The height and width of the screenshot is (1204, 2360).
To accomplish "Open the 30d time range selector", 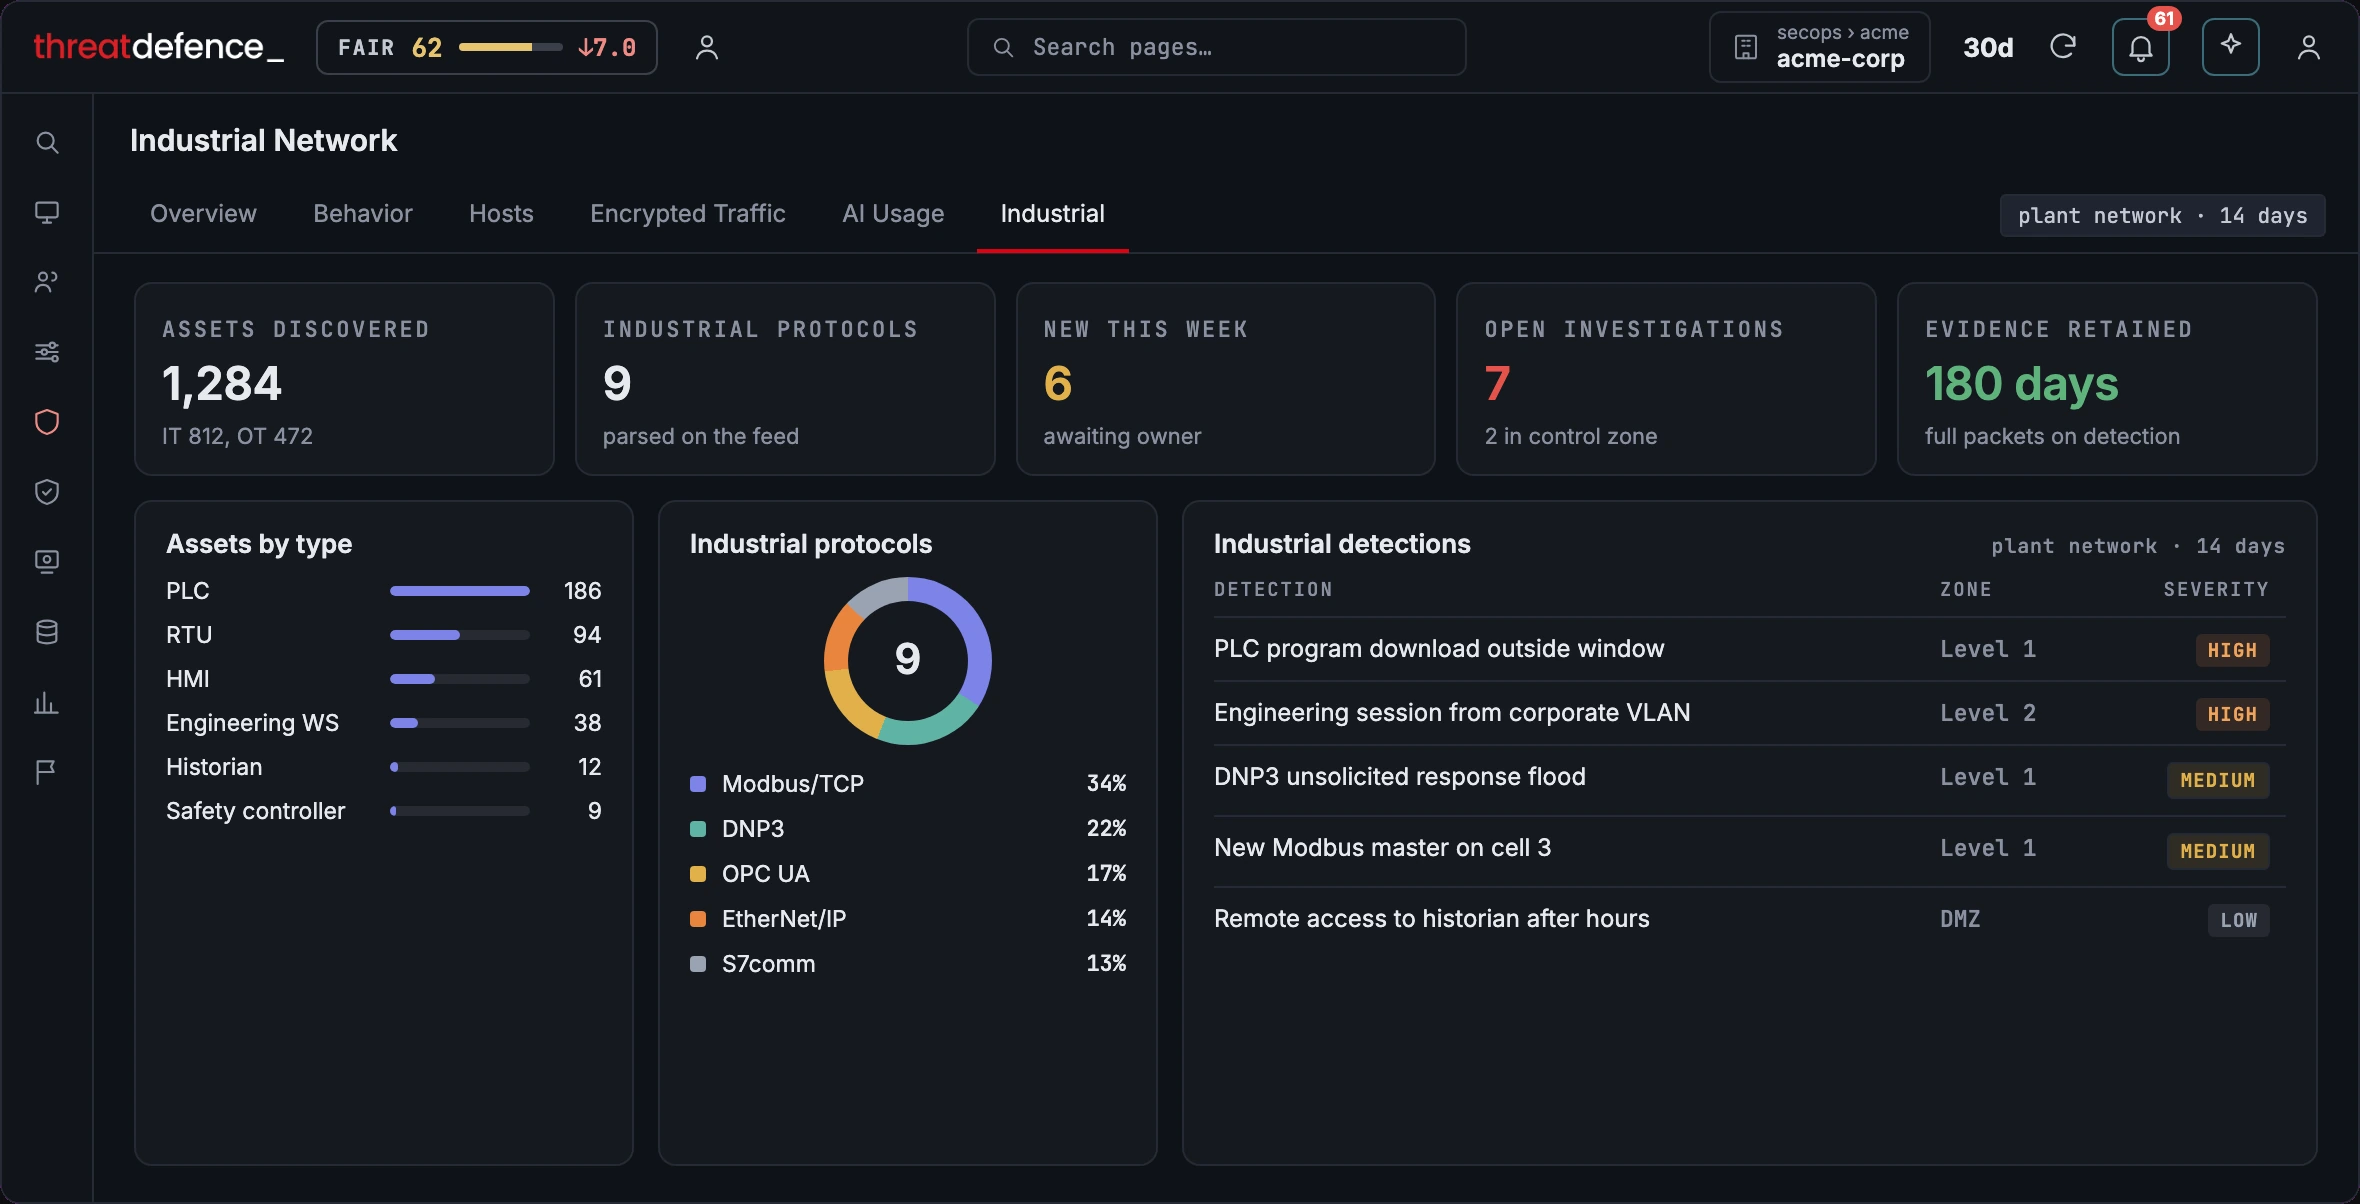I will pos(1988,47).
